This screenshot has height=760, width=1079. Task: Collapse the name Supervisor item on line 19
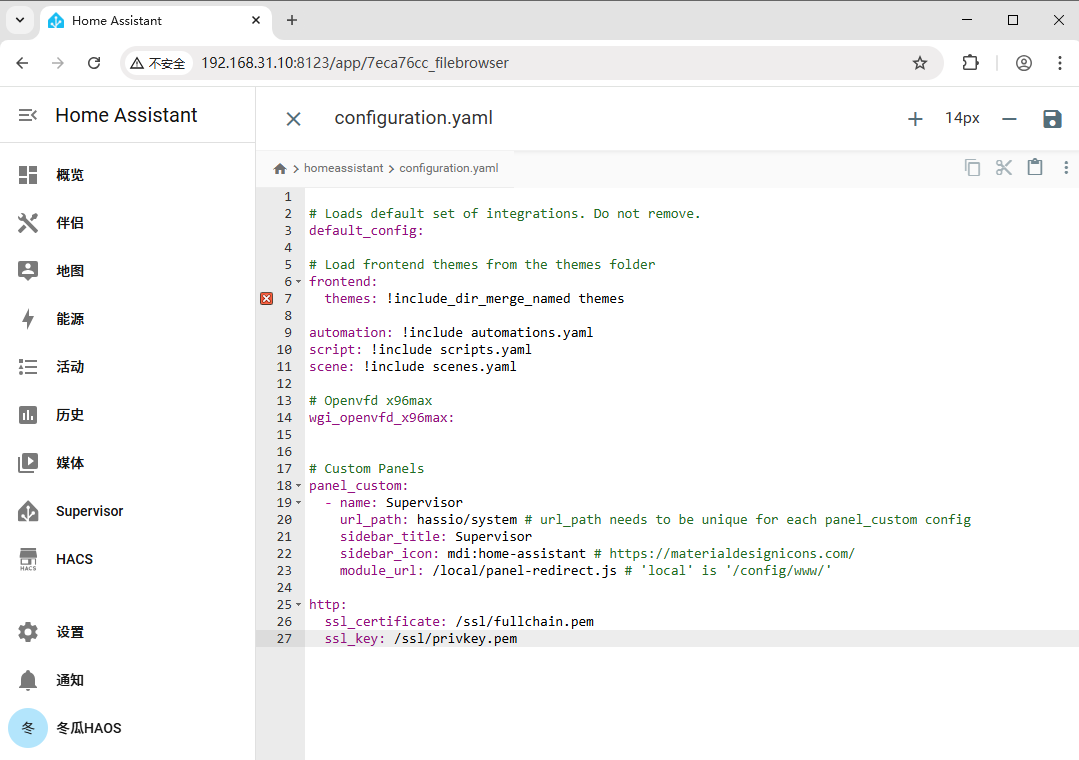coord(298,503)
